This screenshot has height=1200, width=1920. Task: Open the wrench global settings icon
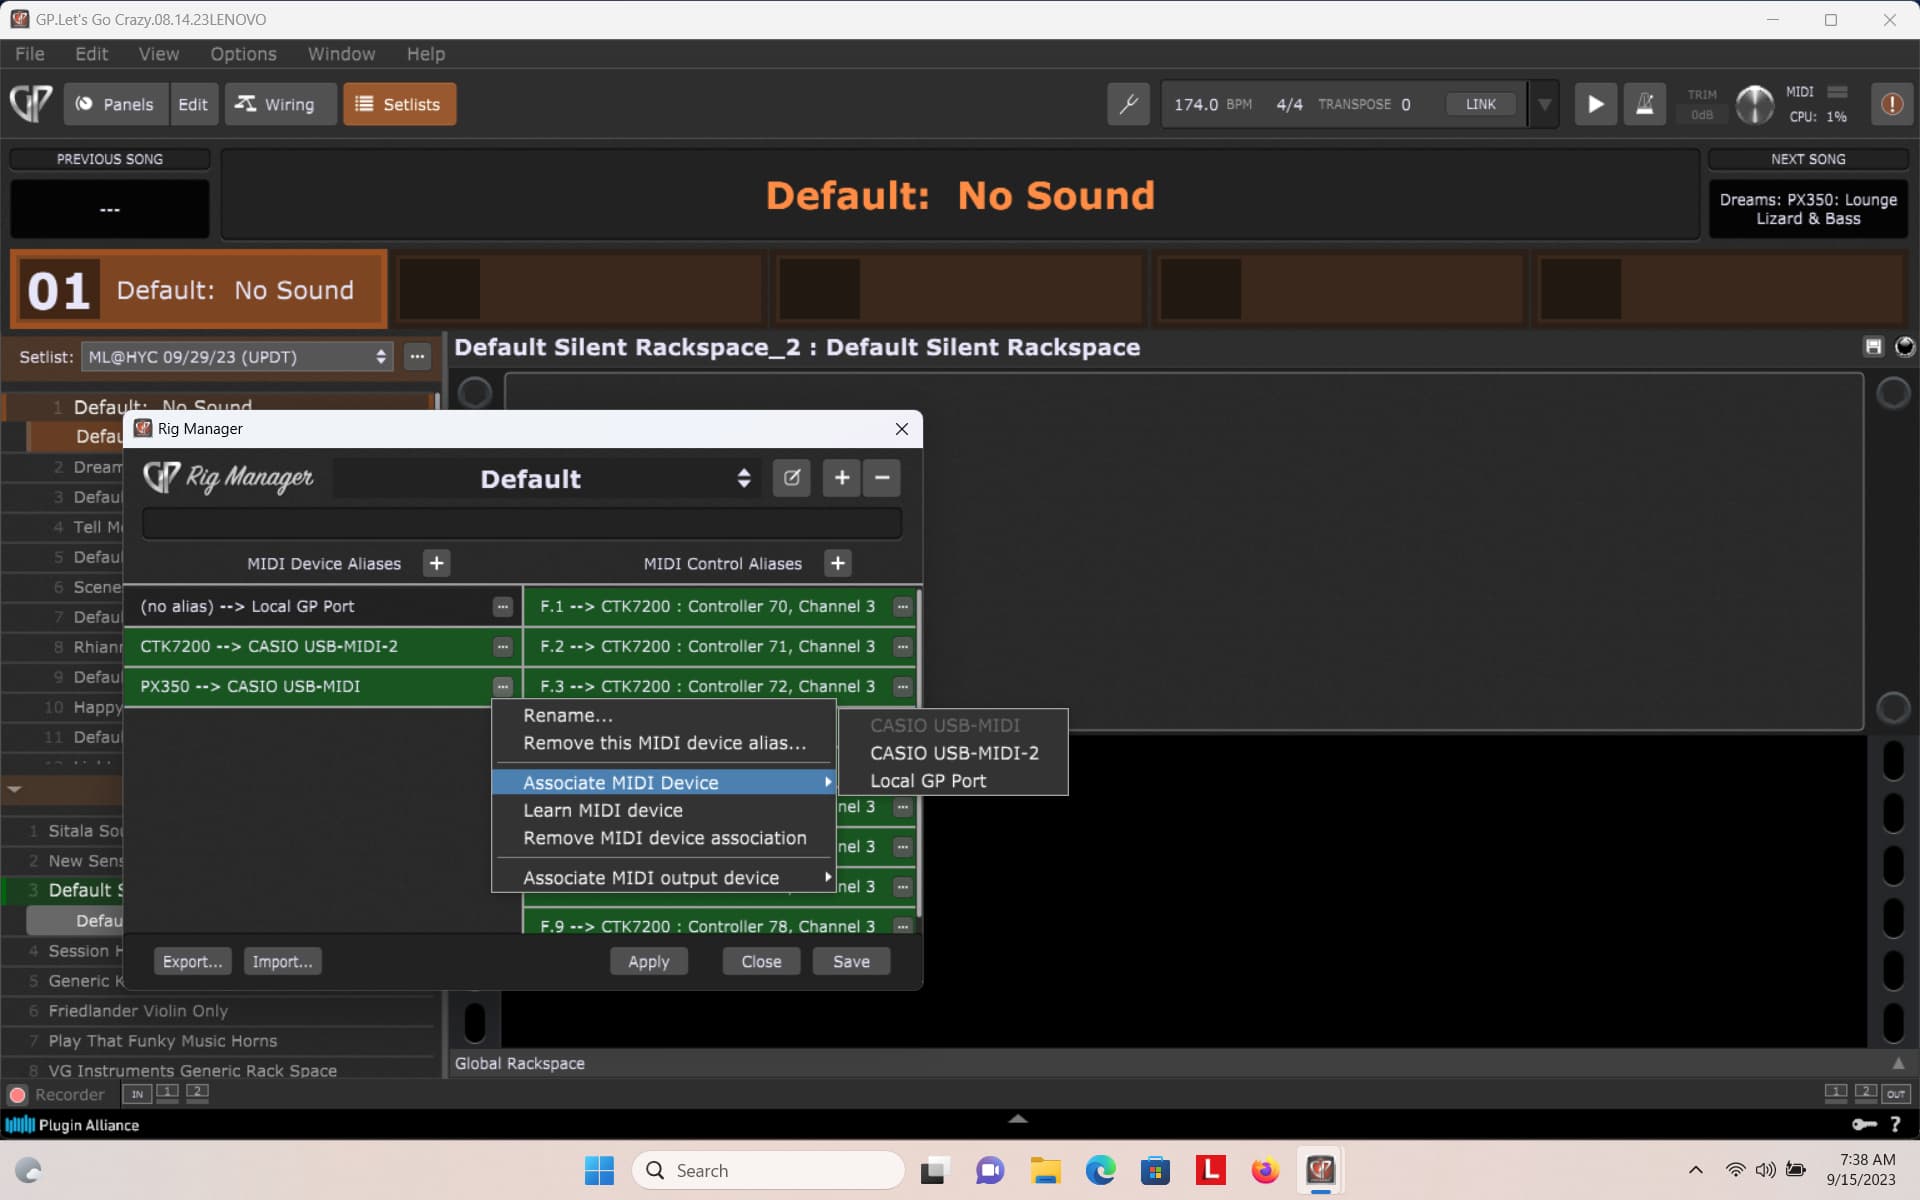[1129, 104]
